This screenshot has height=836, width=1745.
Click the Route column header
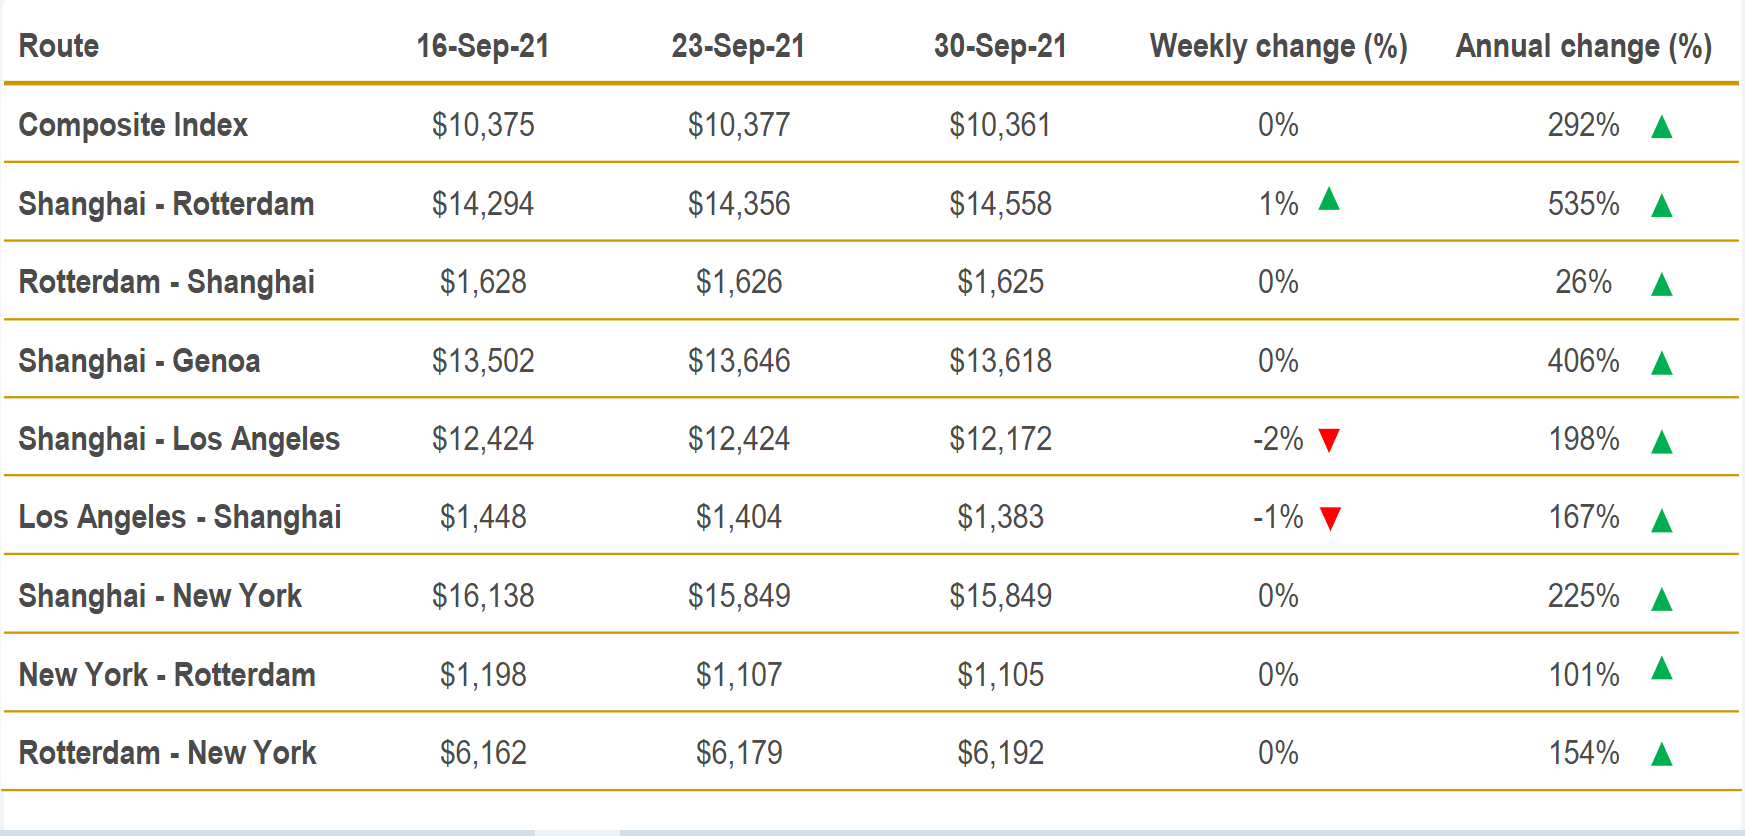[59, 46]
